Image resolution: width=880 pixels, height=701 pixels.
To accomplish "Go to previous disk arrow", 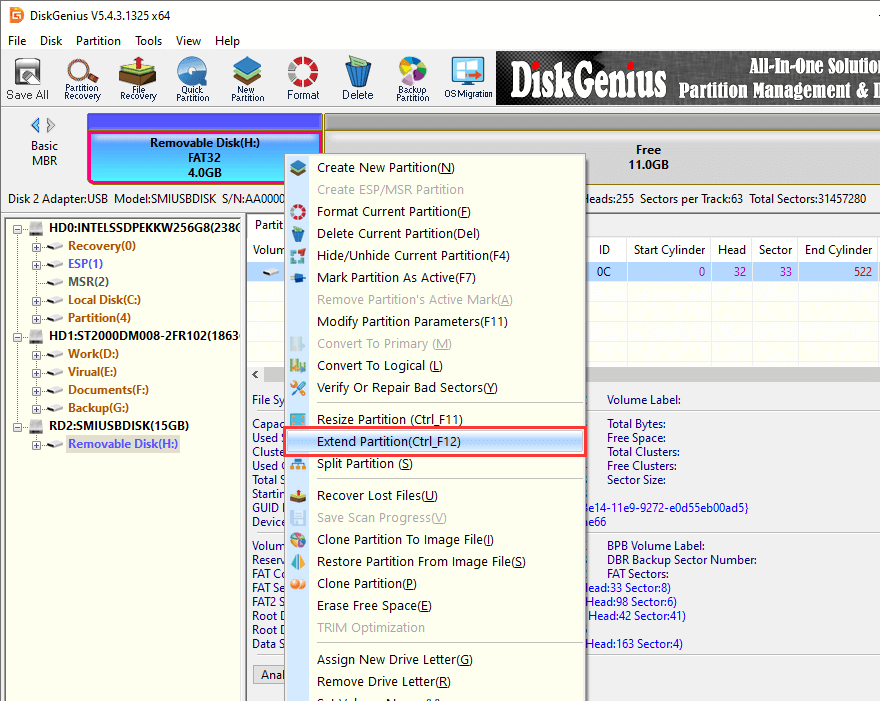I will point(36,125).
